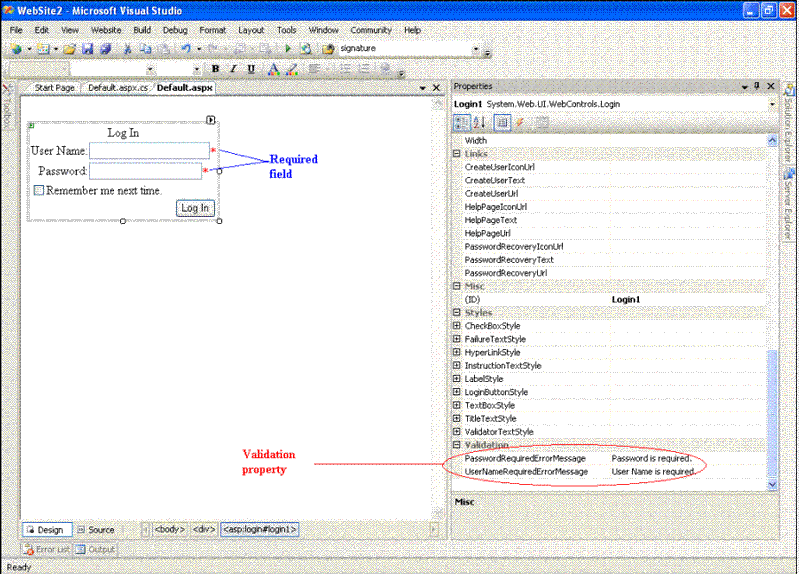Select the <body> tag navigator

(x=169, y=530)
